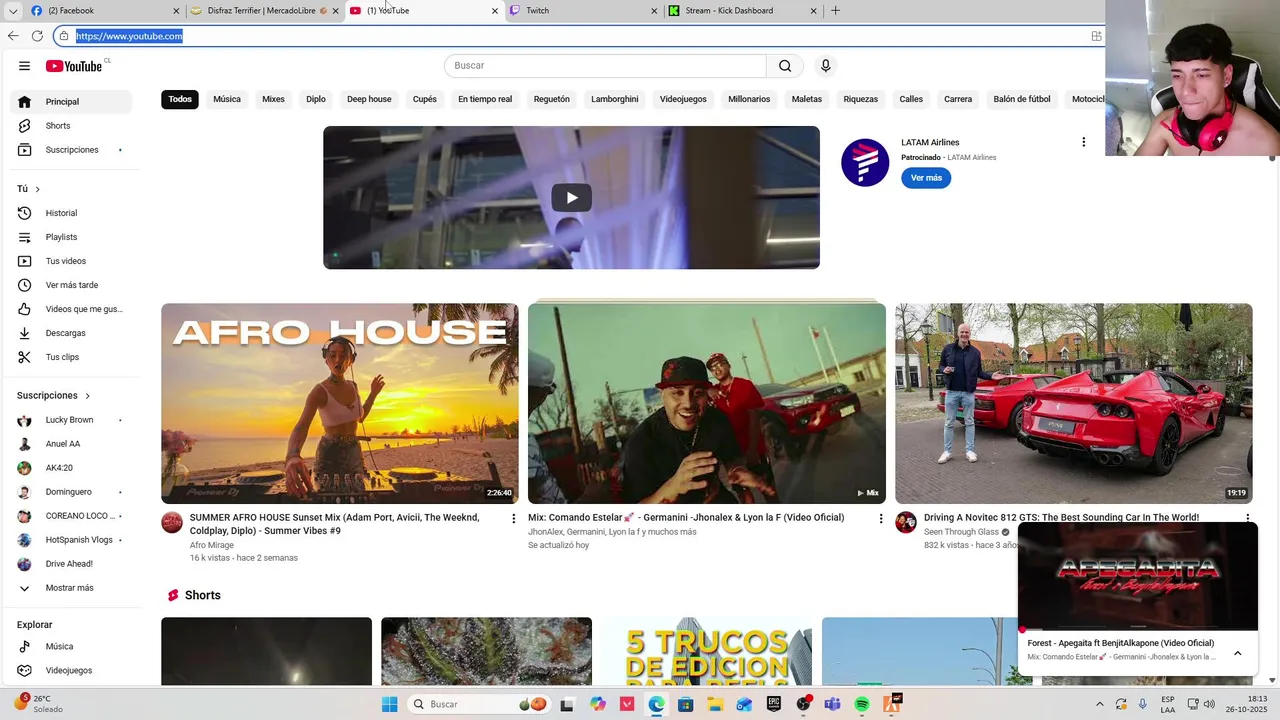The height and width of the screenshot is (720, 1280).
Task: Click the search magnifier button
Action: [x=785, y=66]
